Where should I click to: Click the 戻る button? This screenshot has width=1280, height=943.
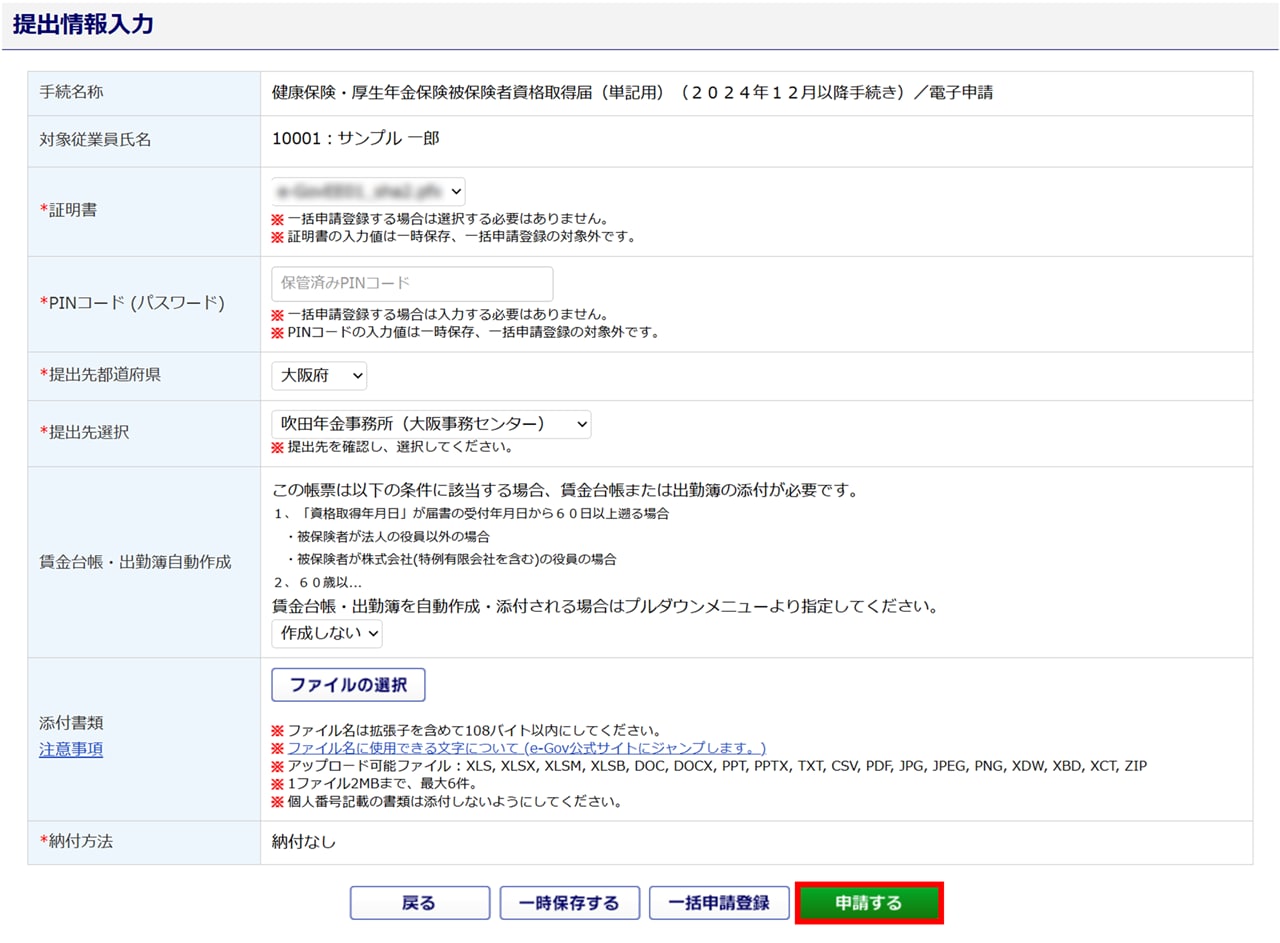coord(419,903)
